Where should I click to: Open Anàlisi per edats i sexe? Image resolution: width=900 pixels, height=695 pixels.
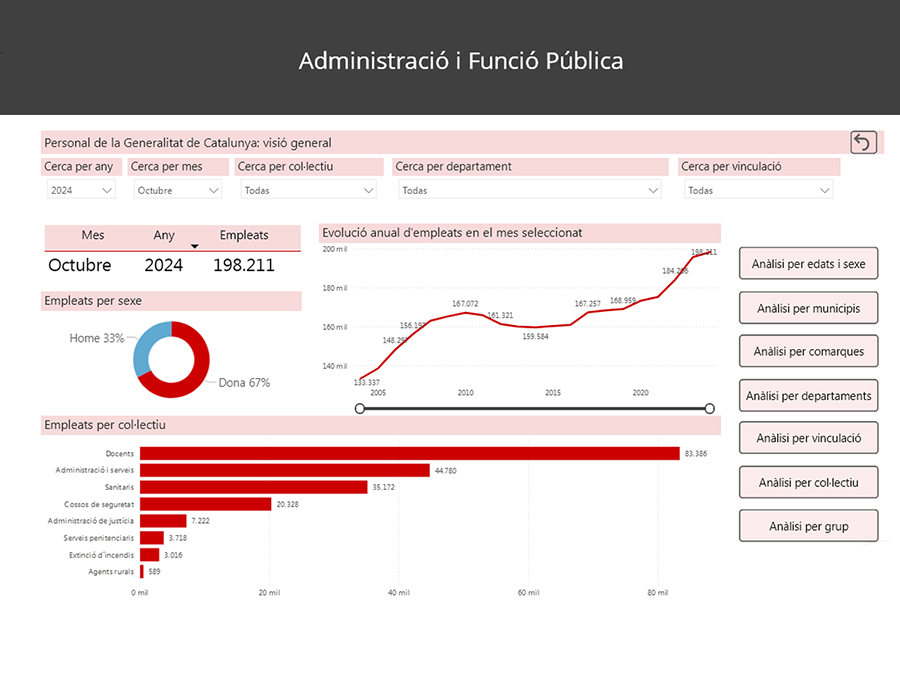click(808, 264)
